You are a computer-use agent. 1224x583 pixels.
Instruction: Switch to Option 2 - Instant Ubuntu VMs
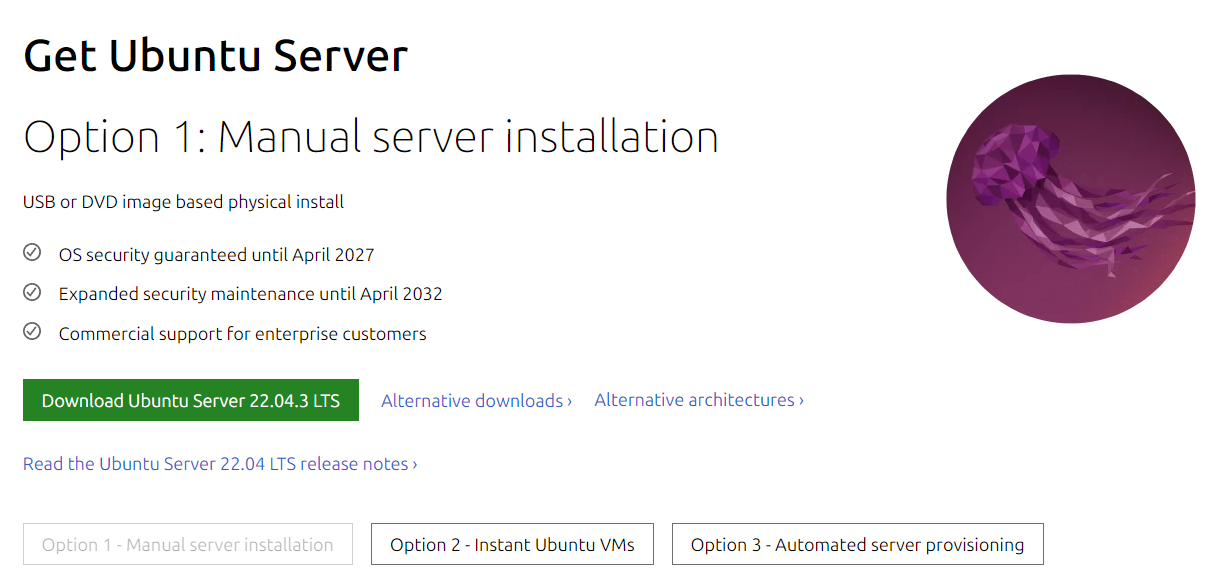512,544
